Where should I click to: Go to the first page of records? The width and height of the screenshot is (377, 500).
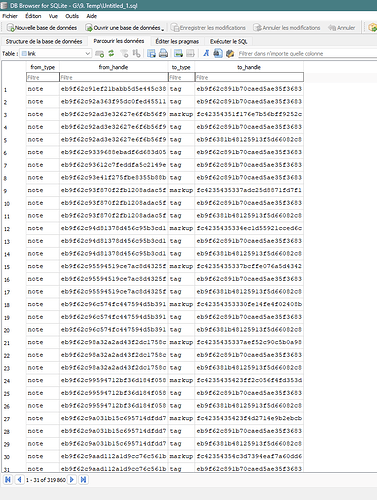point(8,480)
